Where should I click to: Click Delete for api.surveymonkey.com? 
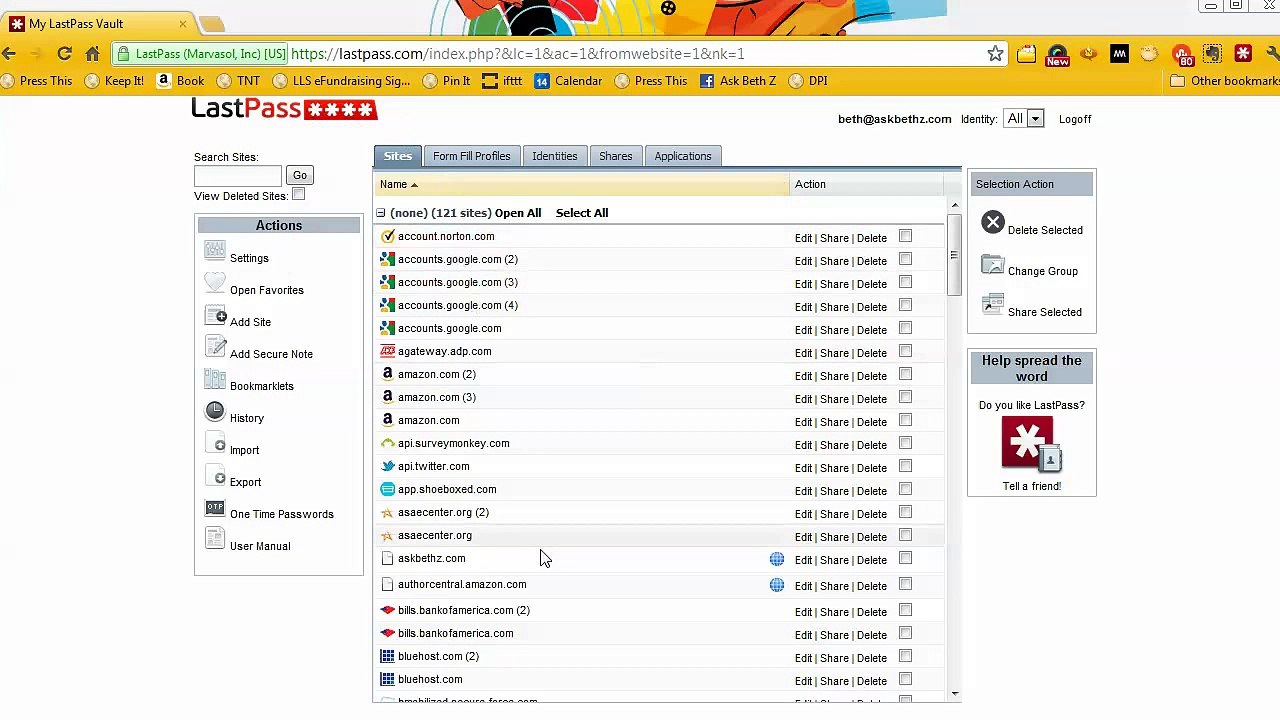point(871,445)
